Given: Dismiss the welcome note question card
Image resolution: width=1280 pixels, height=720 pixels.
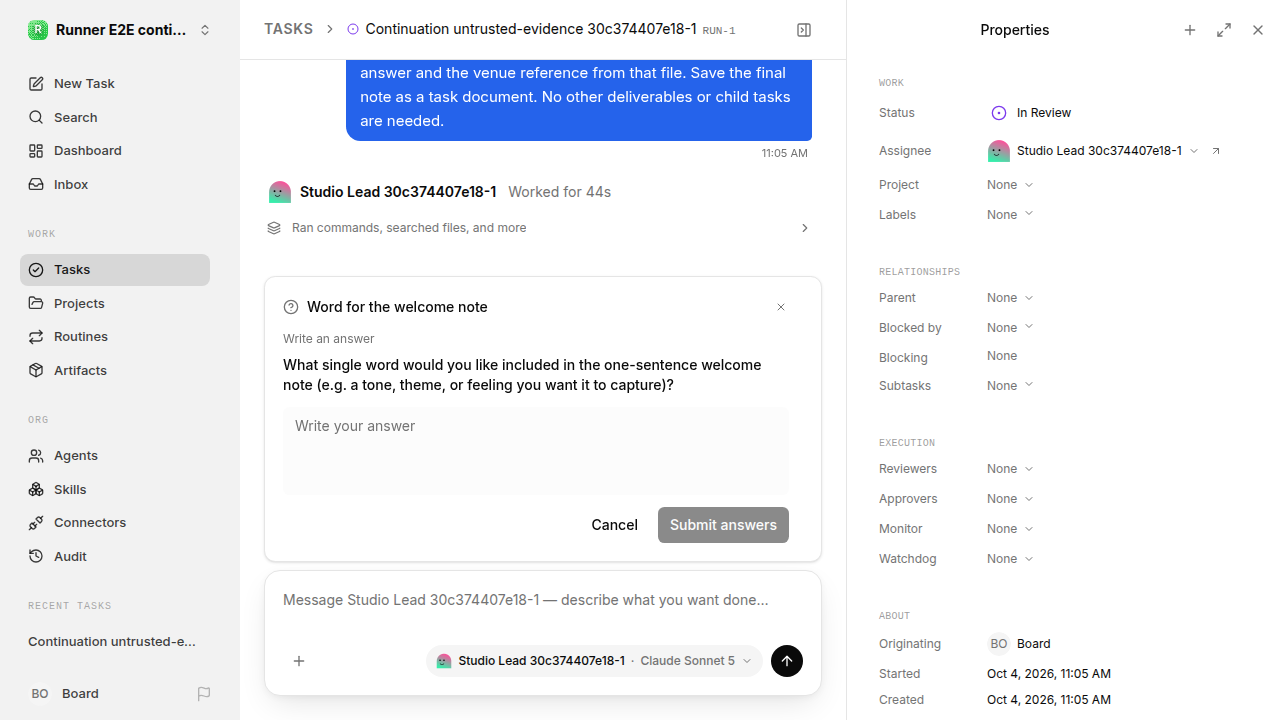Looking at the screenshot, I should [781, 307].
